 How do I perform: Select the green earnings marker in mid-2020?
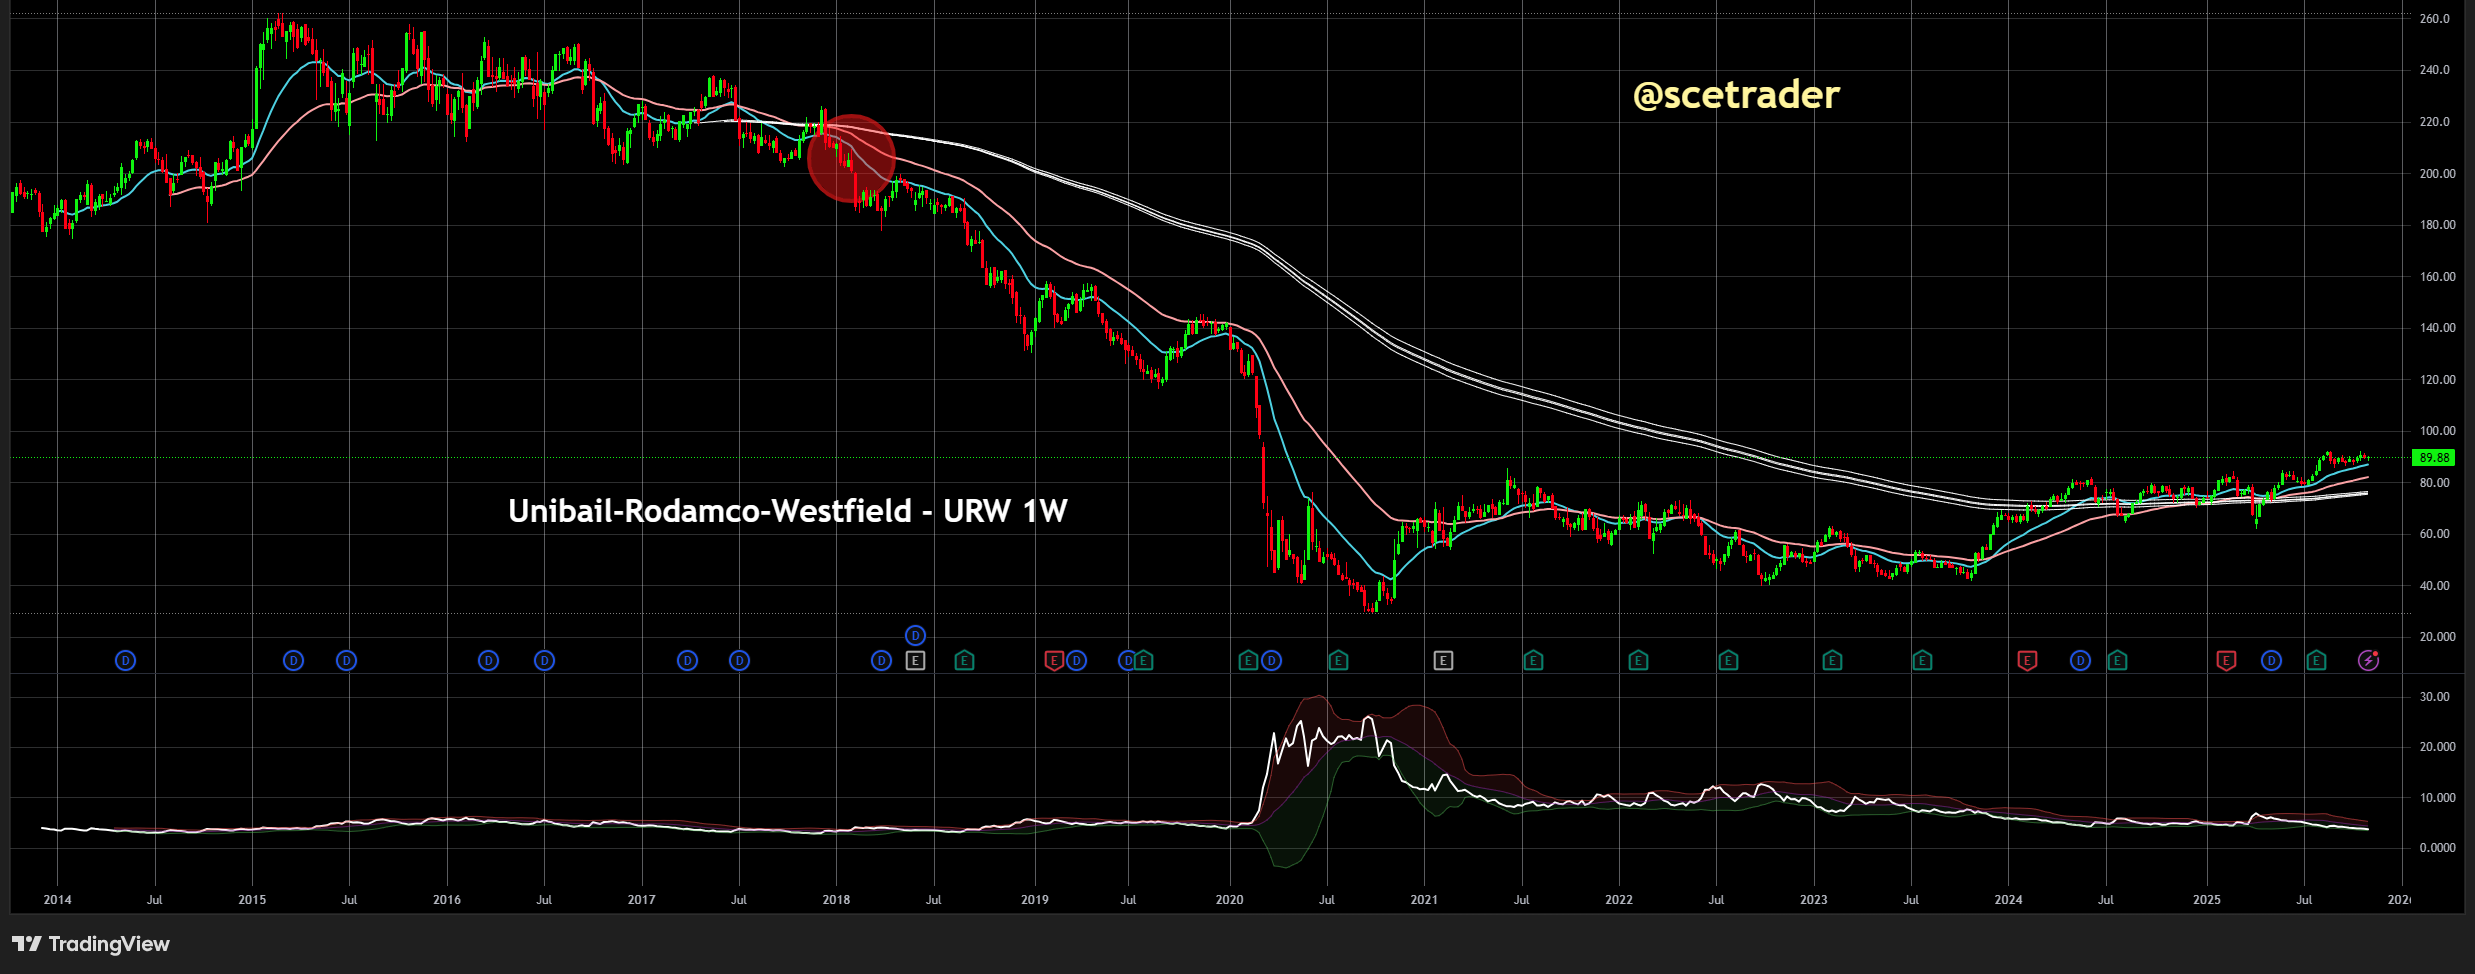coord(1338,660)
